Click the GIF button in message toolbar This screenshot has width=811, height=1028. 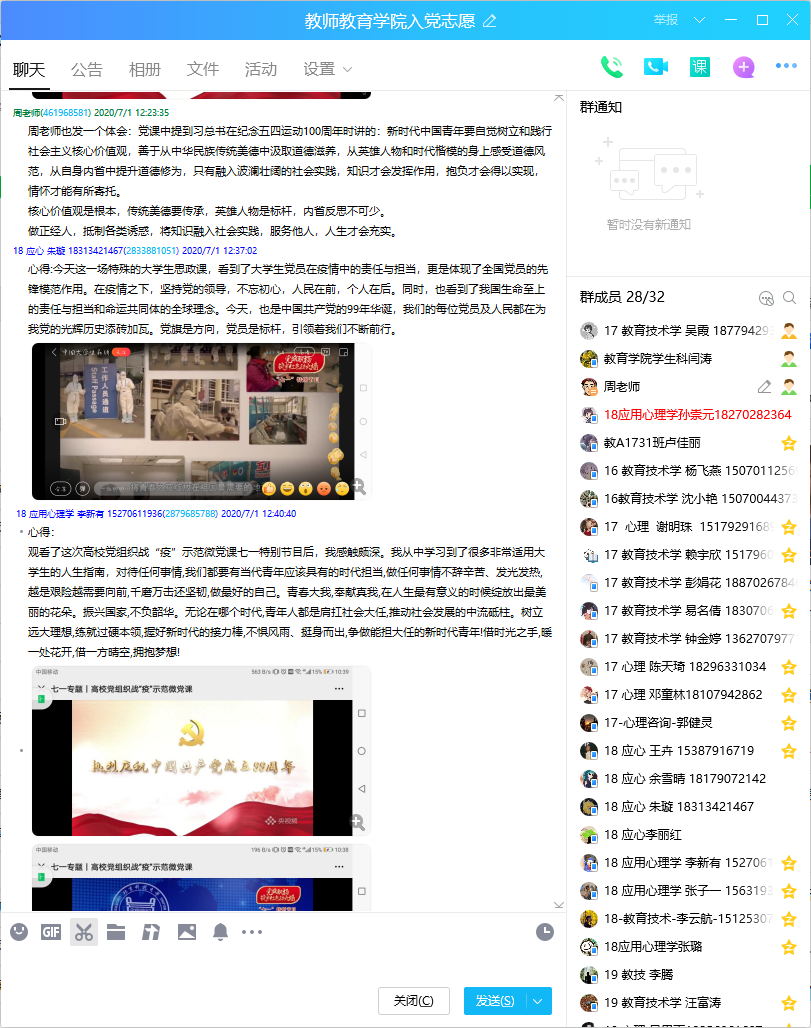pos(51,932)
